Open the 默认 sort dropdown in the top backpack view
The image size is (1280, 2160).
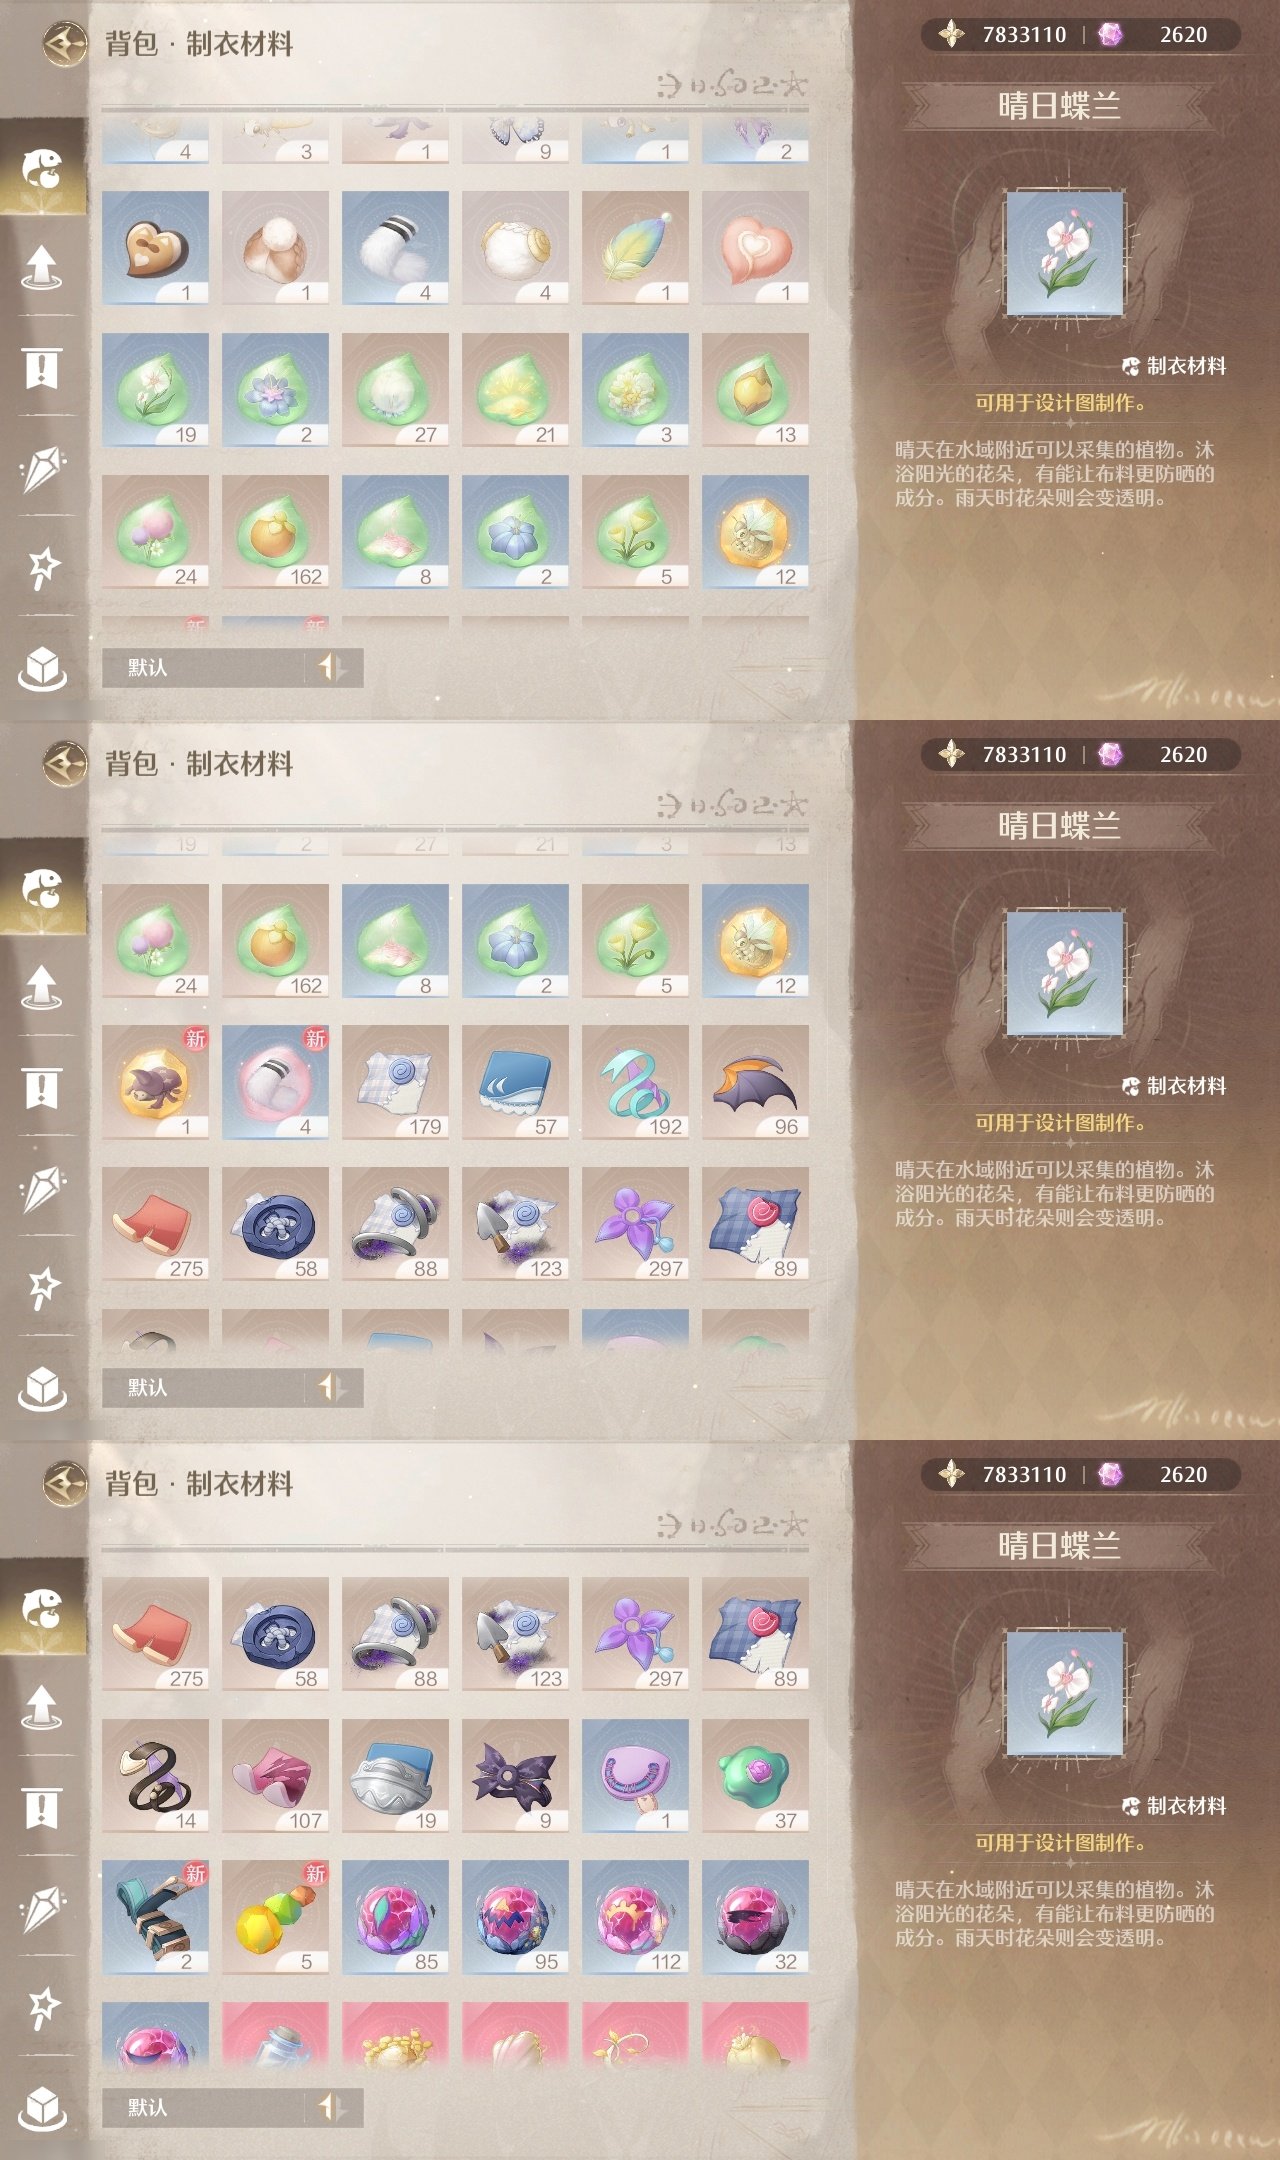[232, 667]
